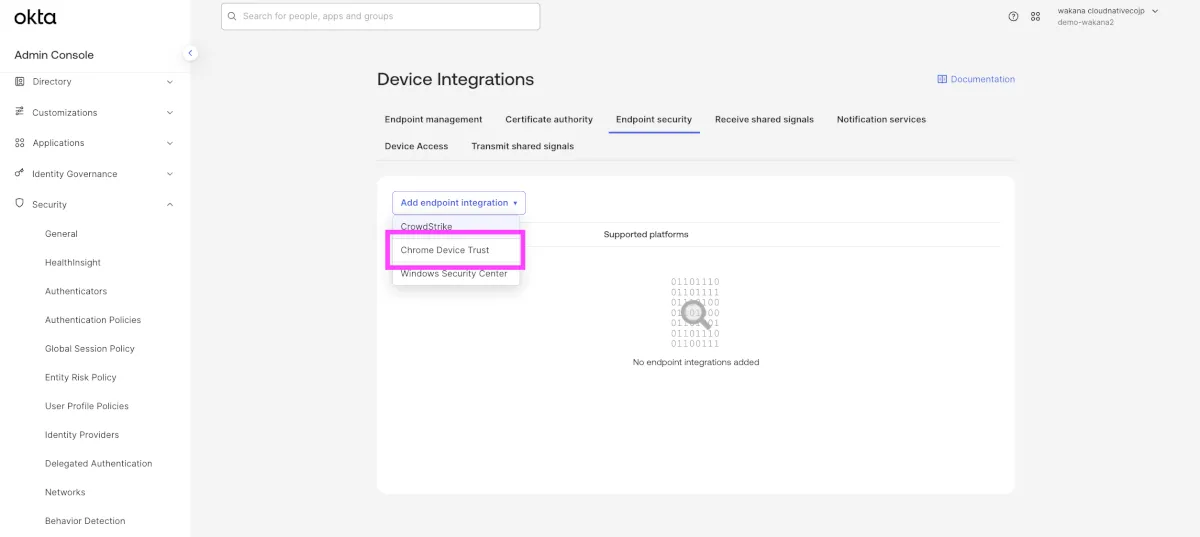This screenshot has width=1200, height=537.
Task: Click the Identity Governance key icon
Action: point(20,173)
